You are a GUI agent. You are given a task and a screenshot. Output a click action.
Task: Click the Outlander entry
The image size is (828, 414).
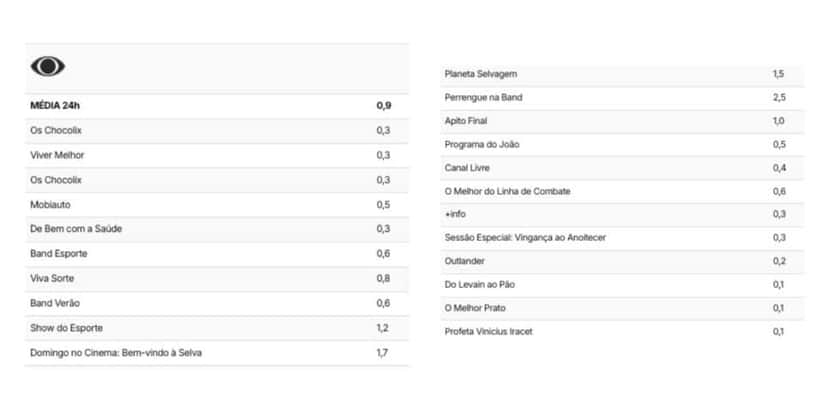[x=623, y=261]
